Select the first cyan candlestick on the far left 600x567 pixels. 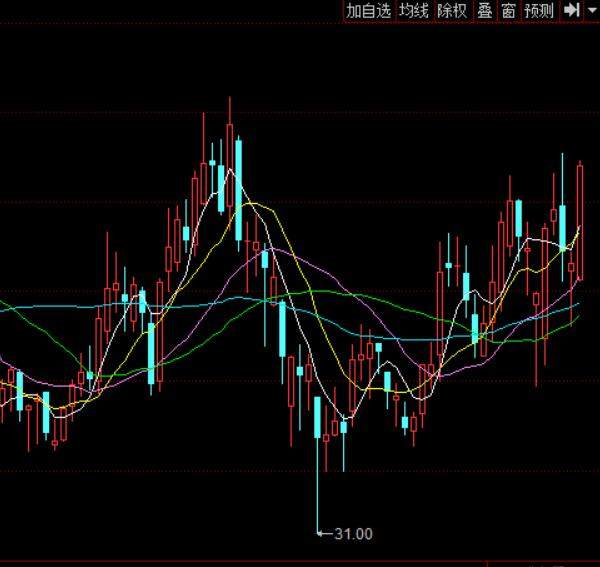pos(19,388)
